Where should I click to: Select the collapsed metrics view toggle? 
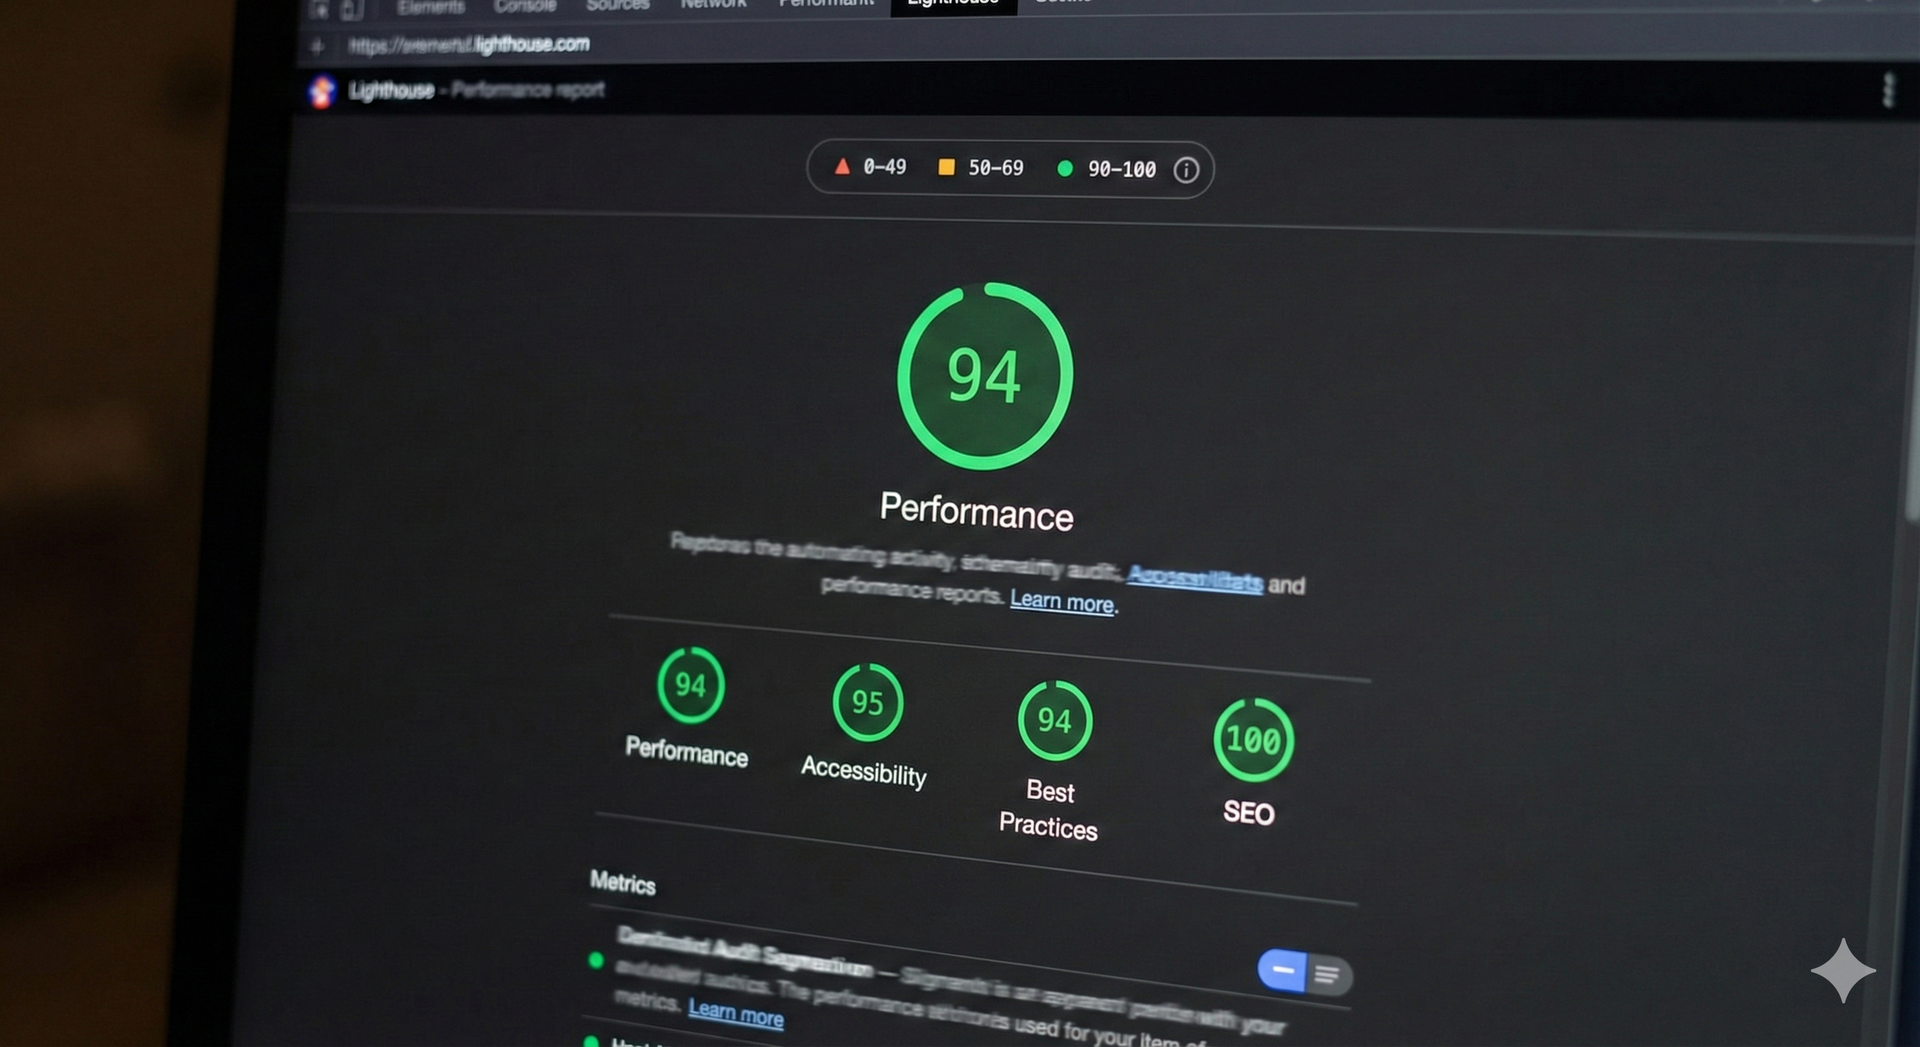pos(1282,969)
